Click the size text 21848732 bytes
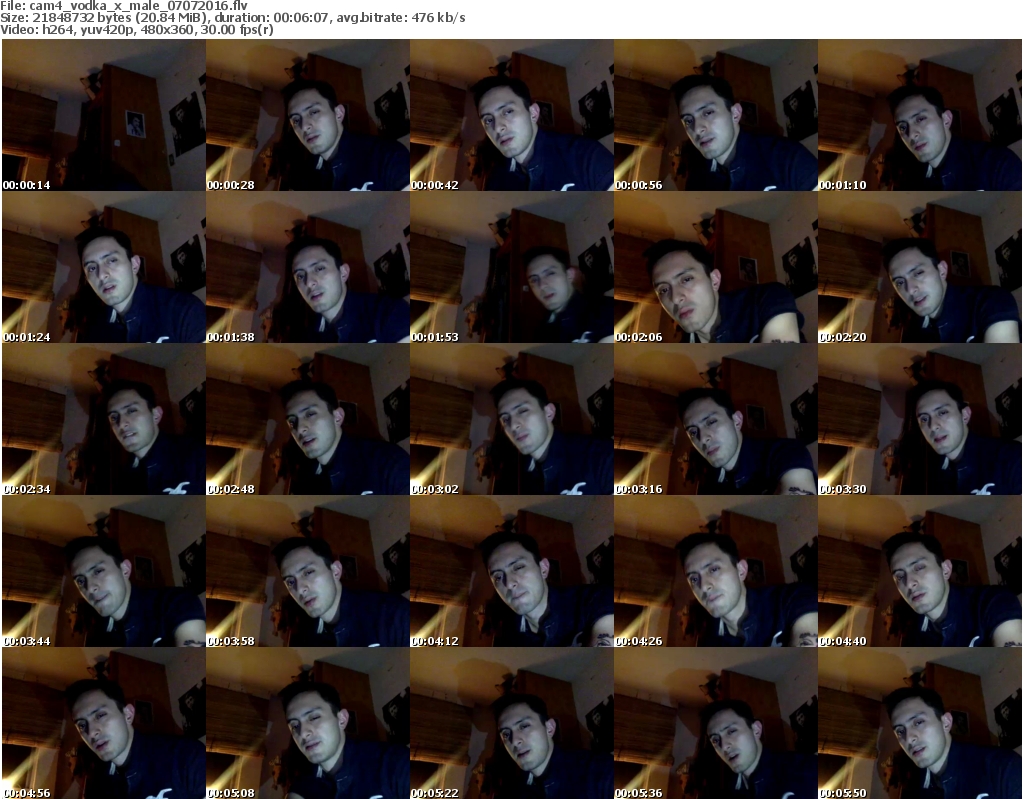1024x799 pixels. [82, 18]
